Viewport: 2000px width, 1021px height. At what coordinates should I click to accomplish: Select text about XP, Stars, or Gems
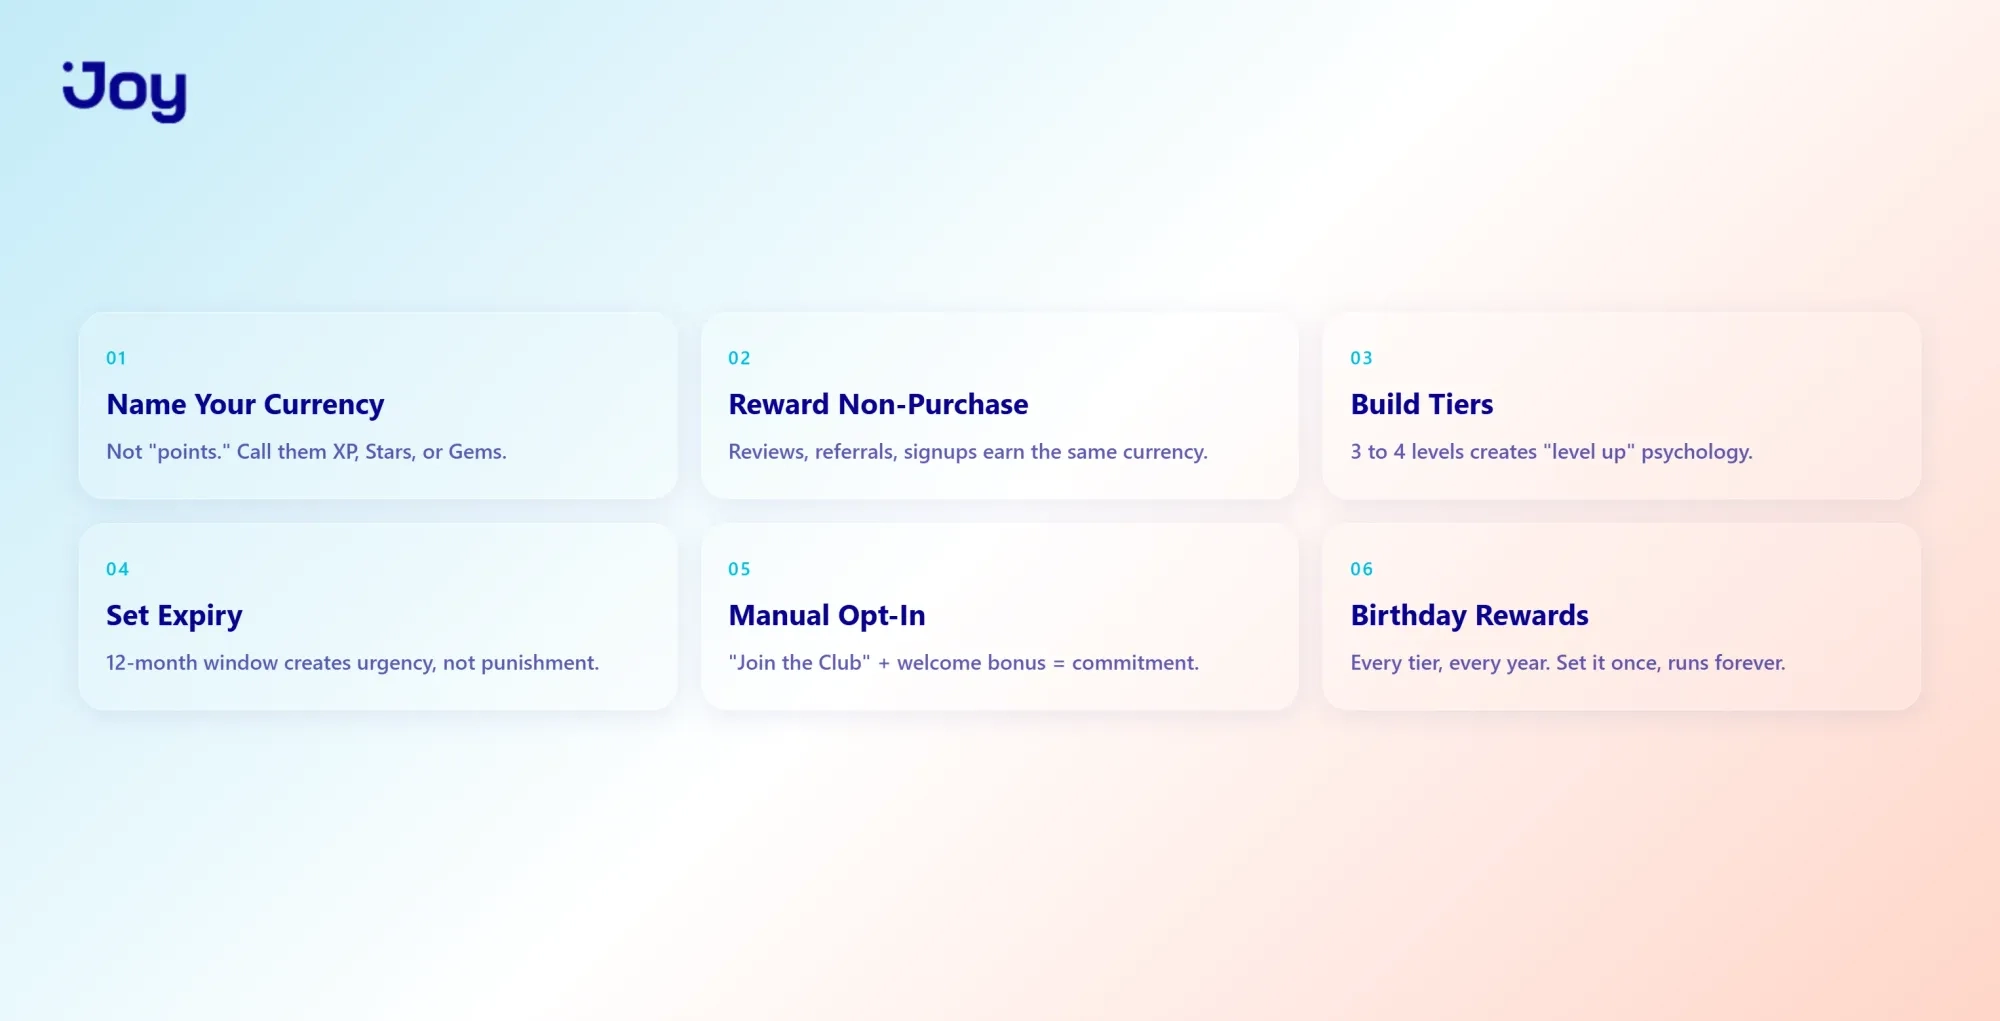(x=306, y=452)
